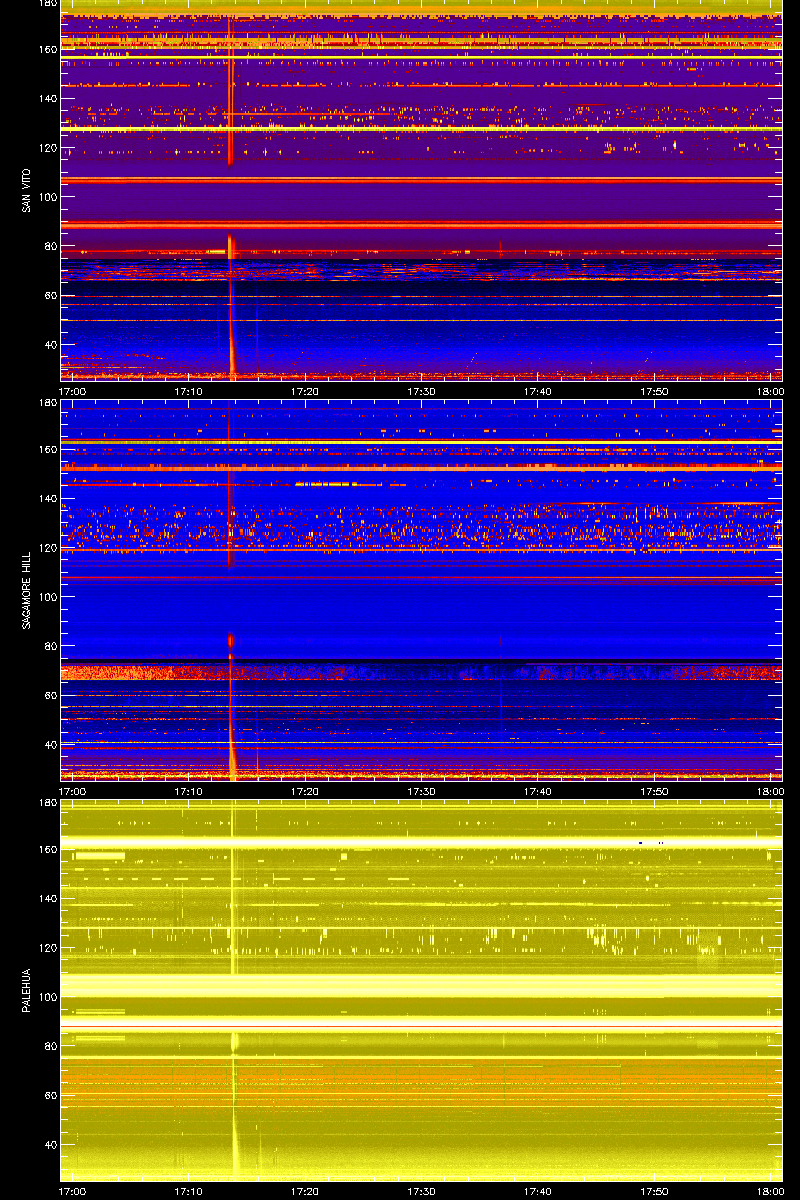Screen dimensions: 800x1200
Task: Pick 17:10 time label below Palehua panel
Action: (189, 1191)
